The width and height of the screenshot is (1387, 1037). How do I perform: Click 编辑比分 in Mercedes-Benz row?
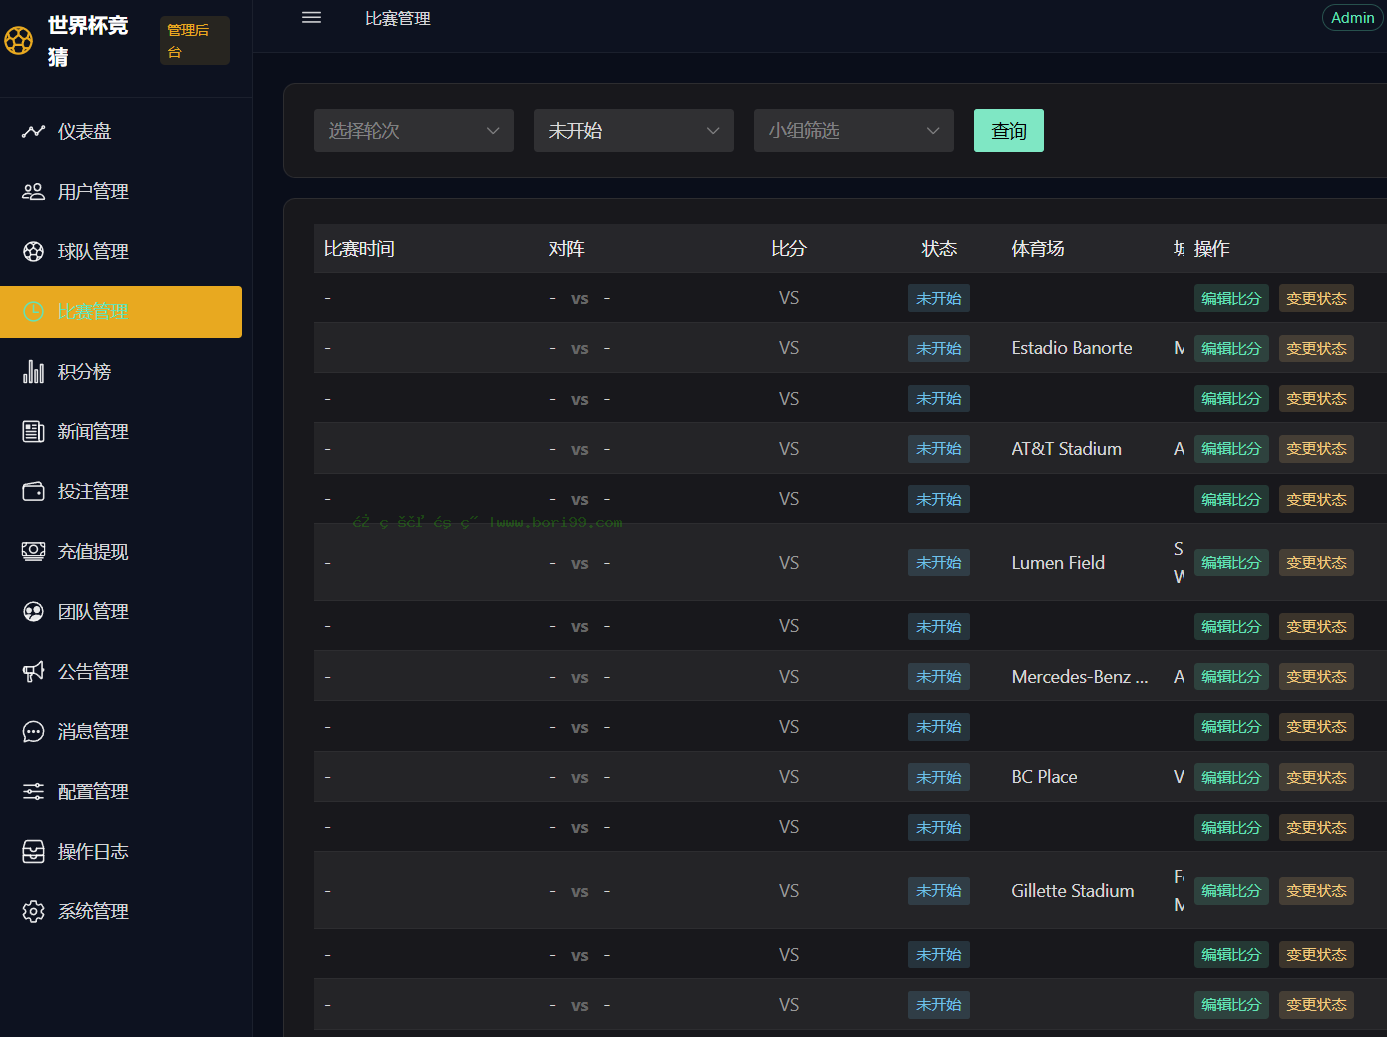(1231, 677)
